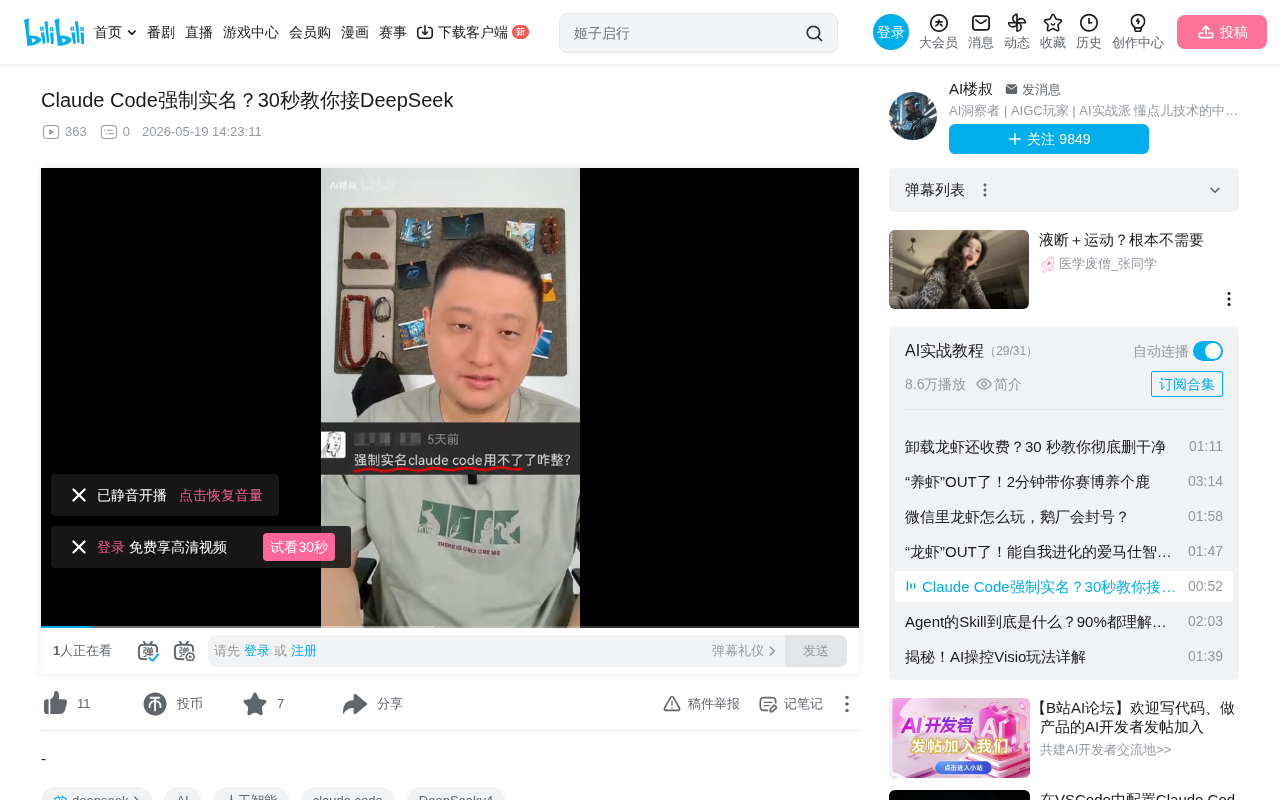
Task: Click the 订阅合集 subscribe button
Action: tap(1187, 384)
